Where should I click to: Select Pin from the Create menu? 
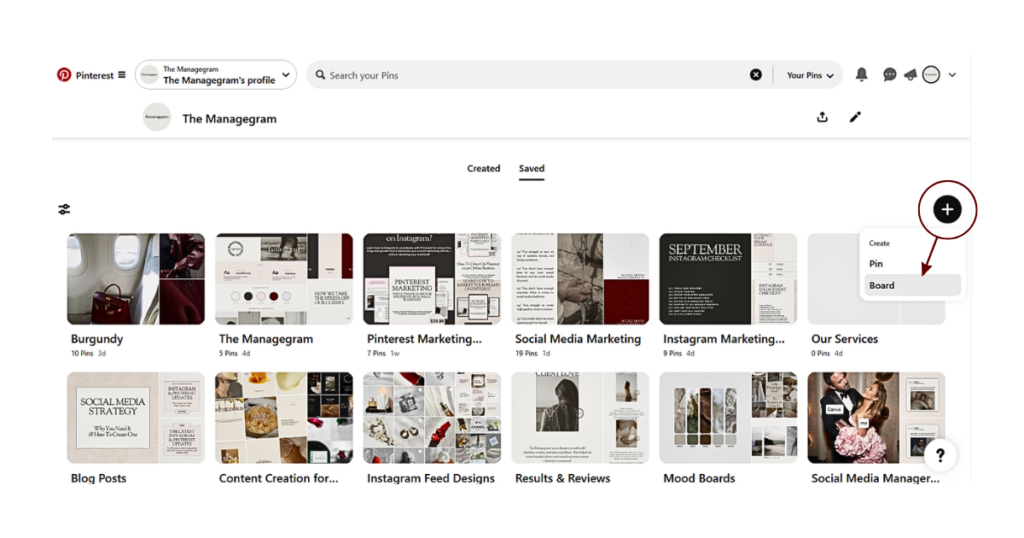876,264
